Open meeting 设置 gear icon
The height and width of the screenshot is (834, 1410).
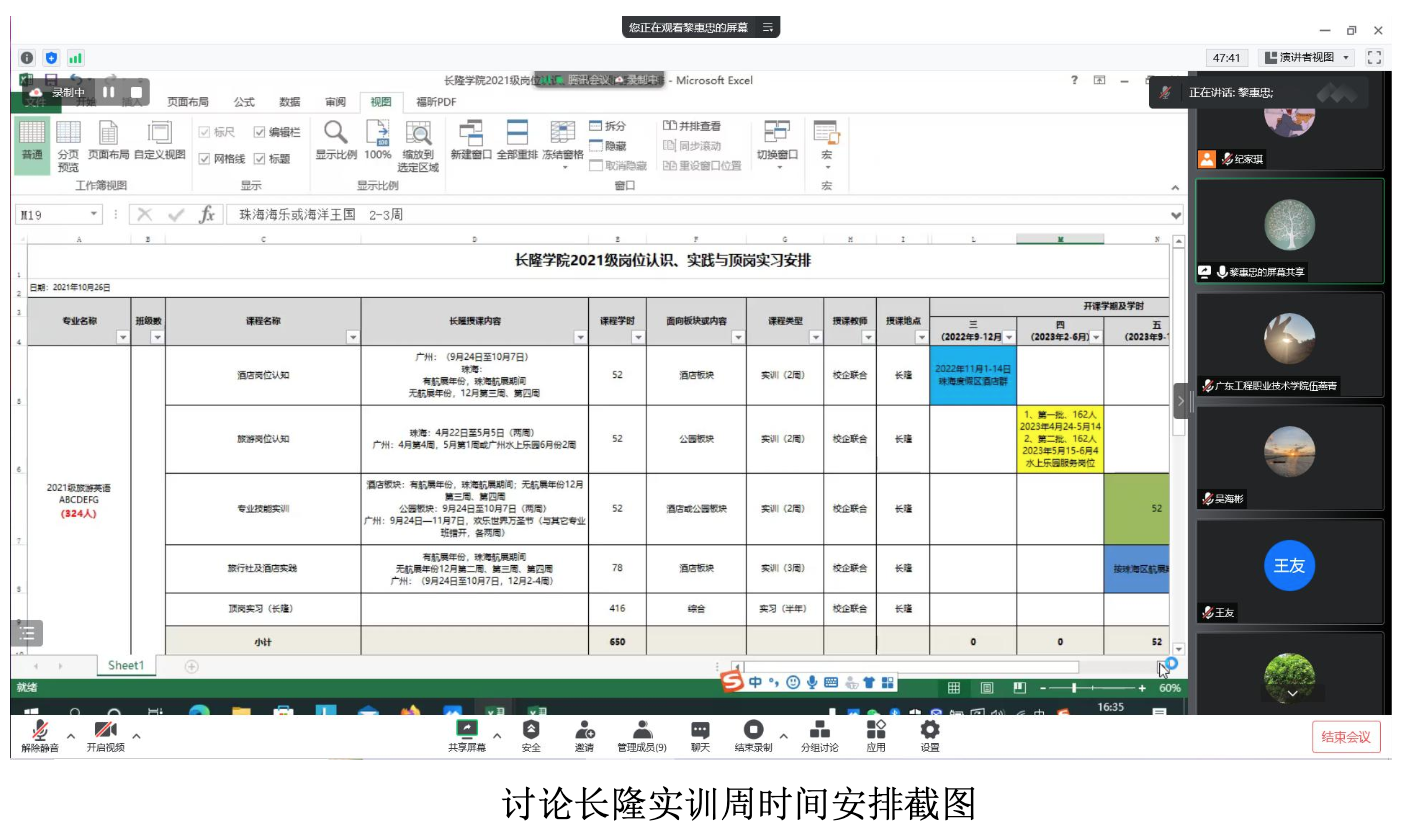click(x=930, y=731)
